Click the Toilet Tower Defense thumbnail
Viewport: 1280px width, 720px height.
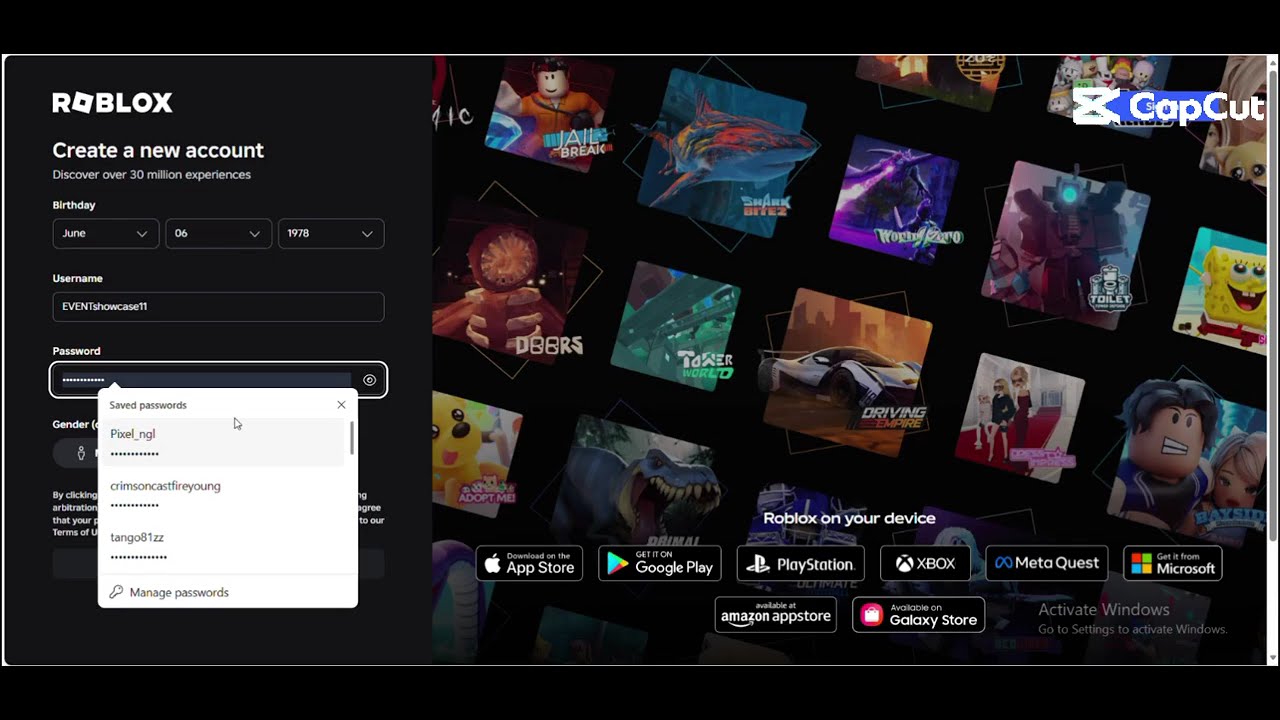pos(1066,245)
